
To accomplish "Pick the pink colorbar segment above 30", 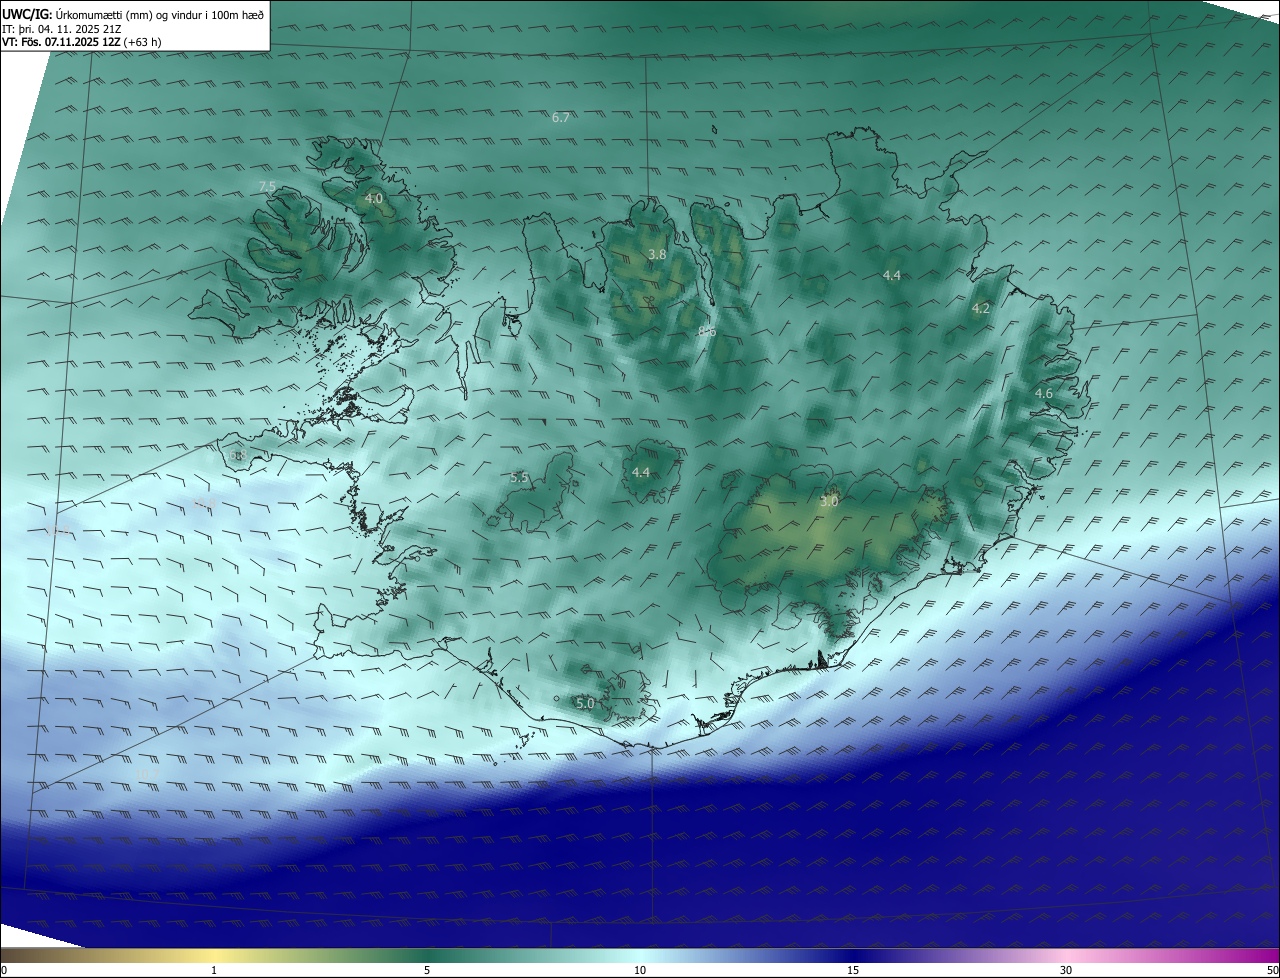I will click(1066, 955).
